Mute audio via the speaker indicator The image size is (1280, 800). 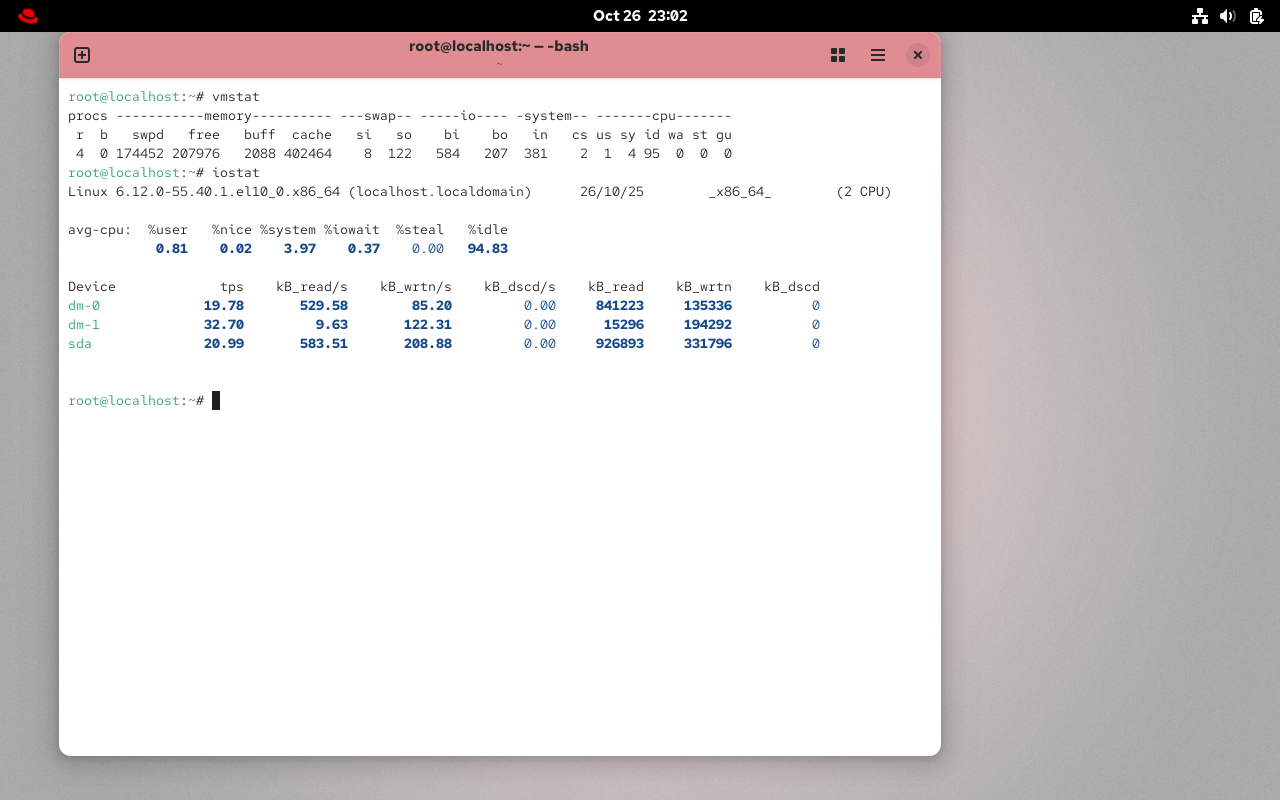(x=1227, y=15)
